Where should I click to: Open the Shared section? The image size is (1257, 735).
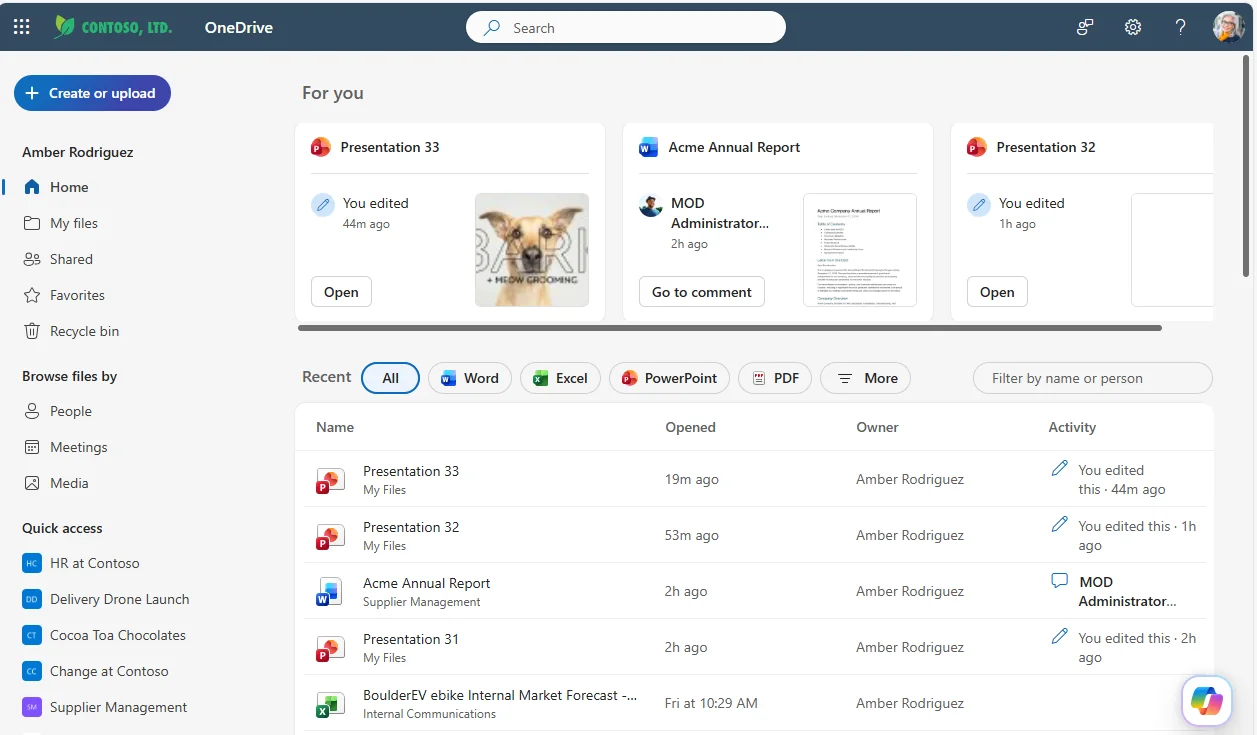coord(71,259)
